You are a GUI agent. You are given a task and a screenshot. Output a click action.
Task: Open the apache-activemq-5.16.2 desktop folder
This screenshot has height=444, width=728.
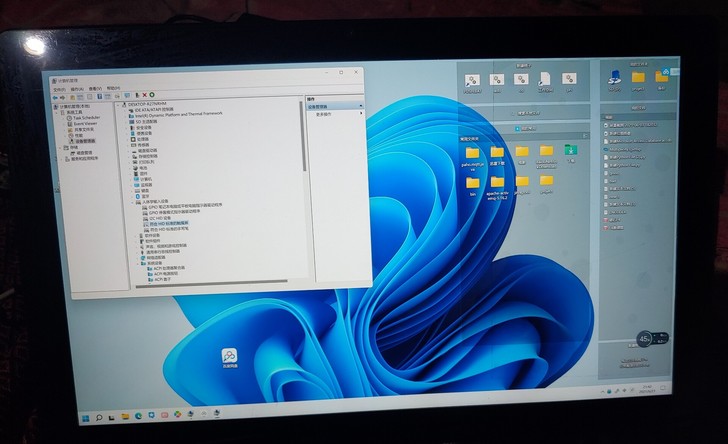click(x=497, y=188)
